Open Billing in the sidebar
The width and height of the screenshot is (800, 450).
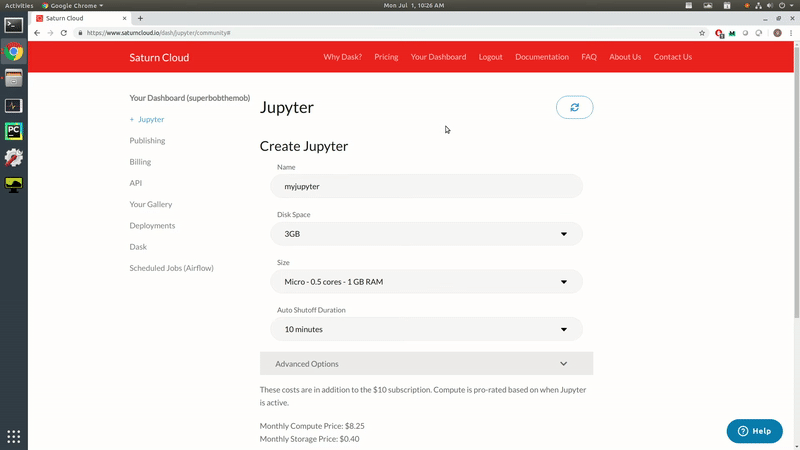(x=140, y=162)
